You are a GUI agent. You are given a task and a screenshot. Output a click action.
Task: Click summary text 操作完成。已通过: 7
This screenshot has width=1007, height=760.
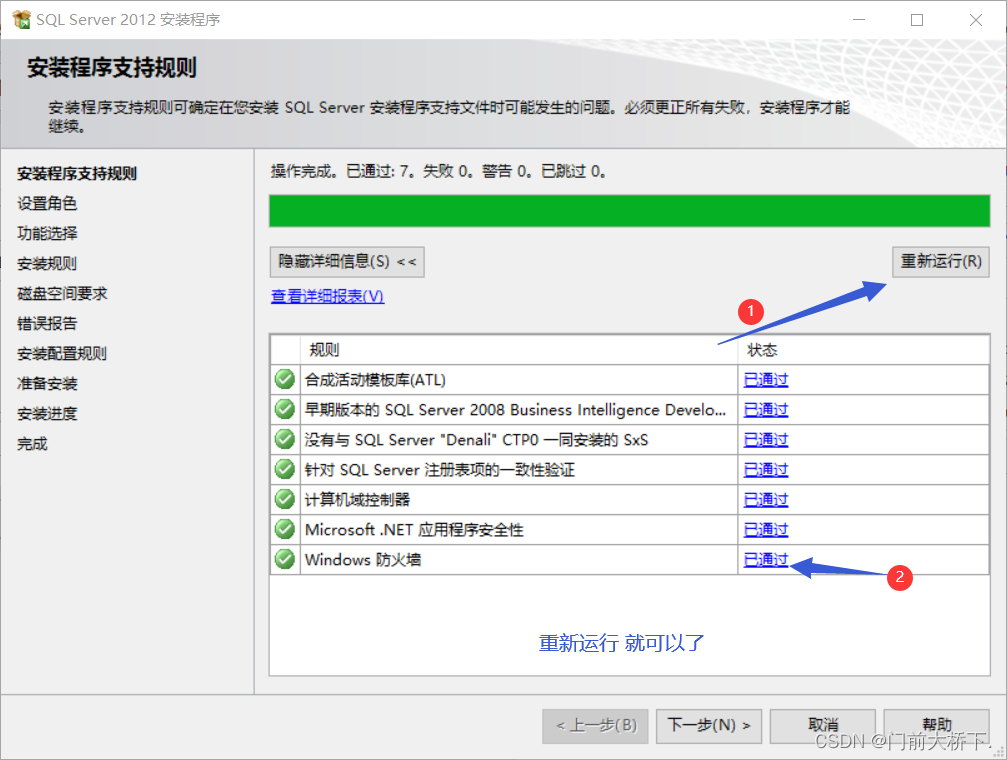pyautogui.click(x=342, y=171)
